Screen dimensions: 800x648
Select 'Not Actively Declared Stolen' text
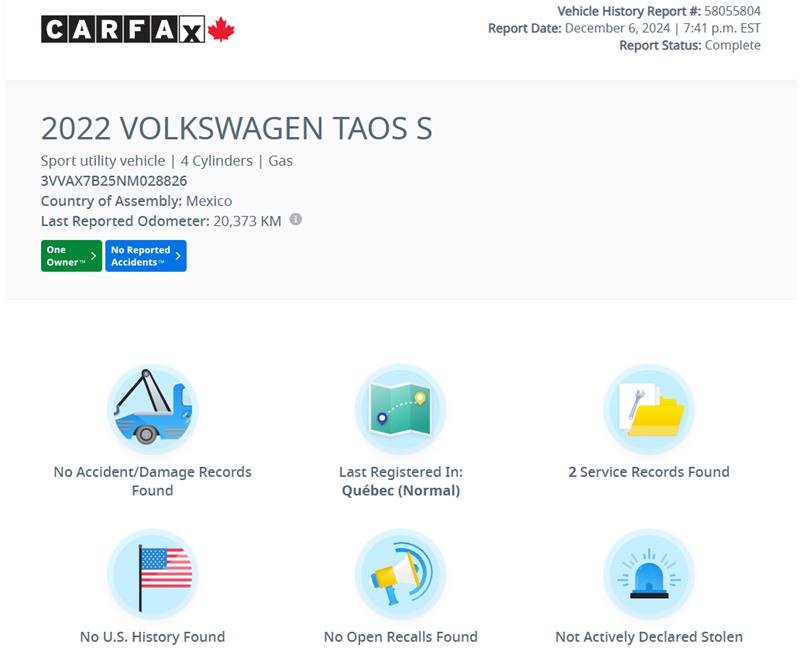coord(649,637)
